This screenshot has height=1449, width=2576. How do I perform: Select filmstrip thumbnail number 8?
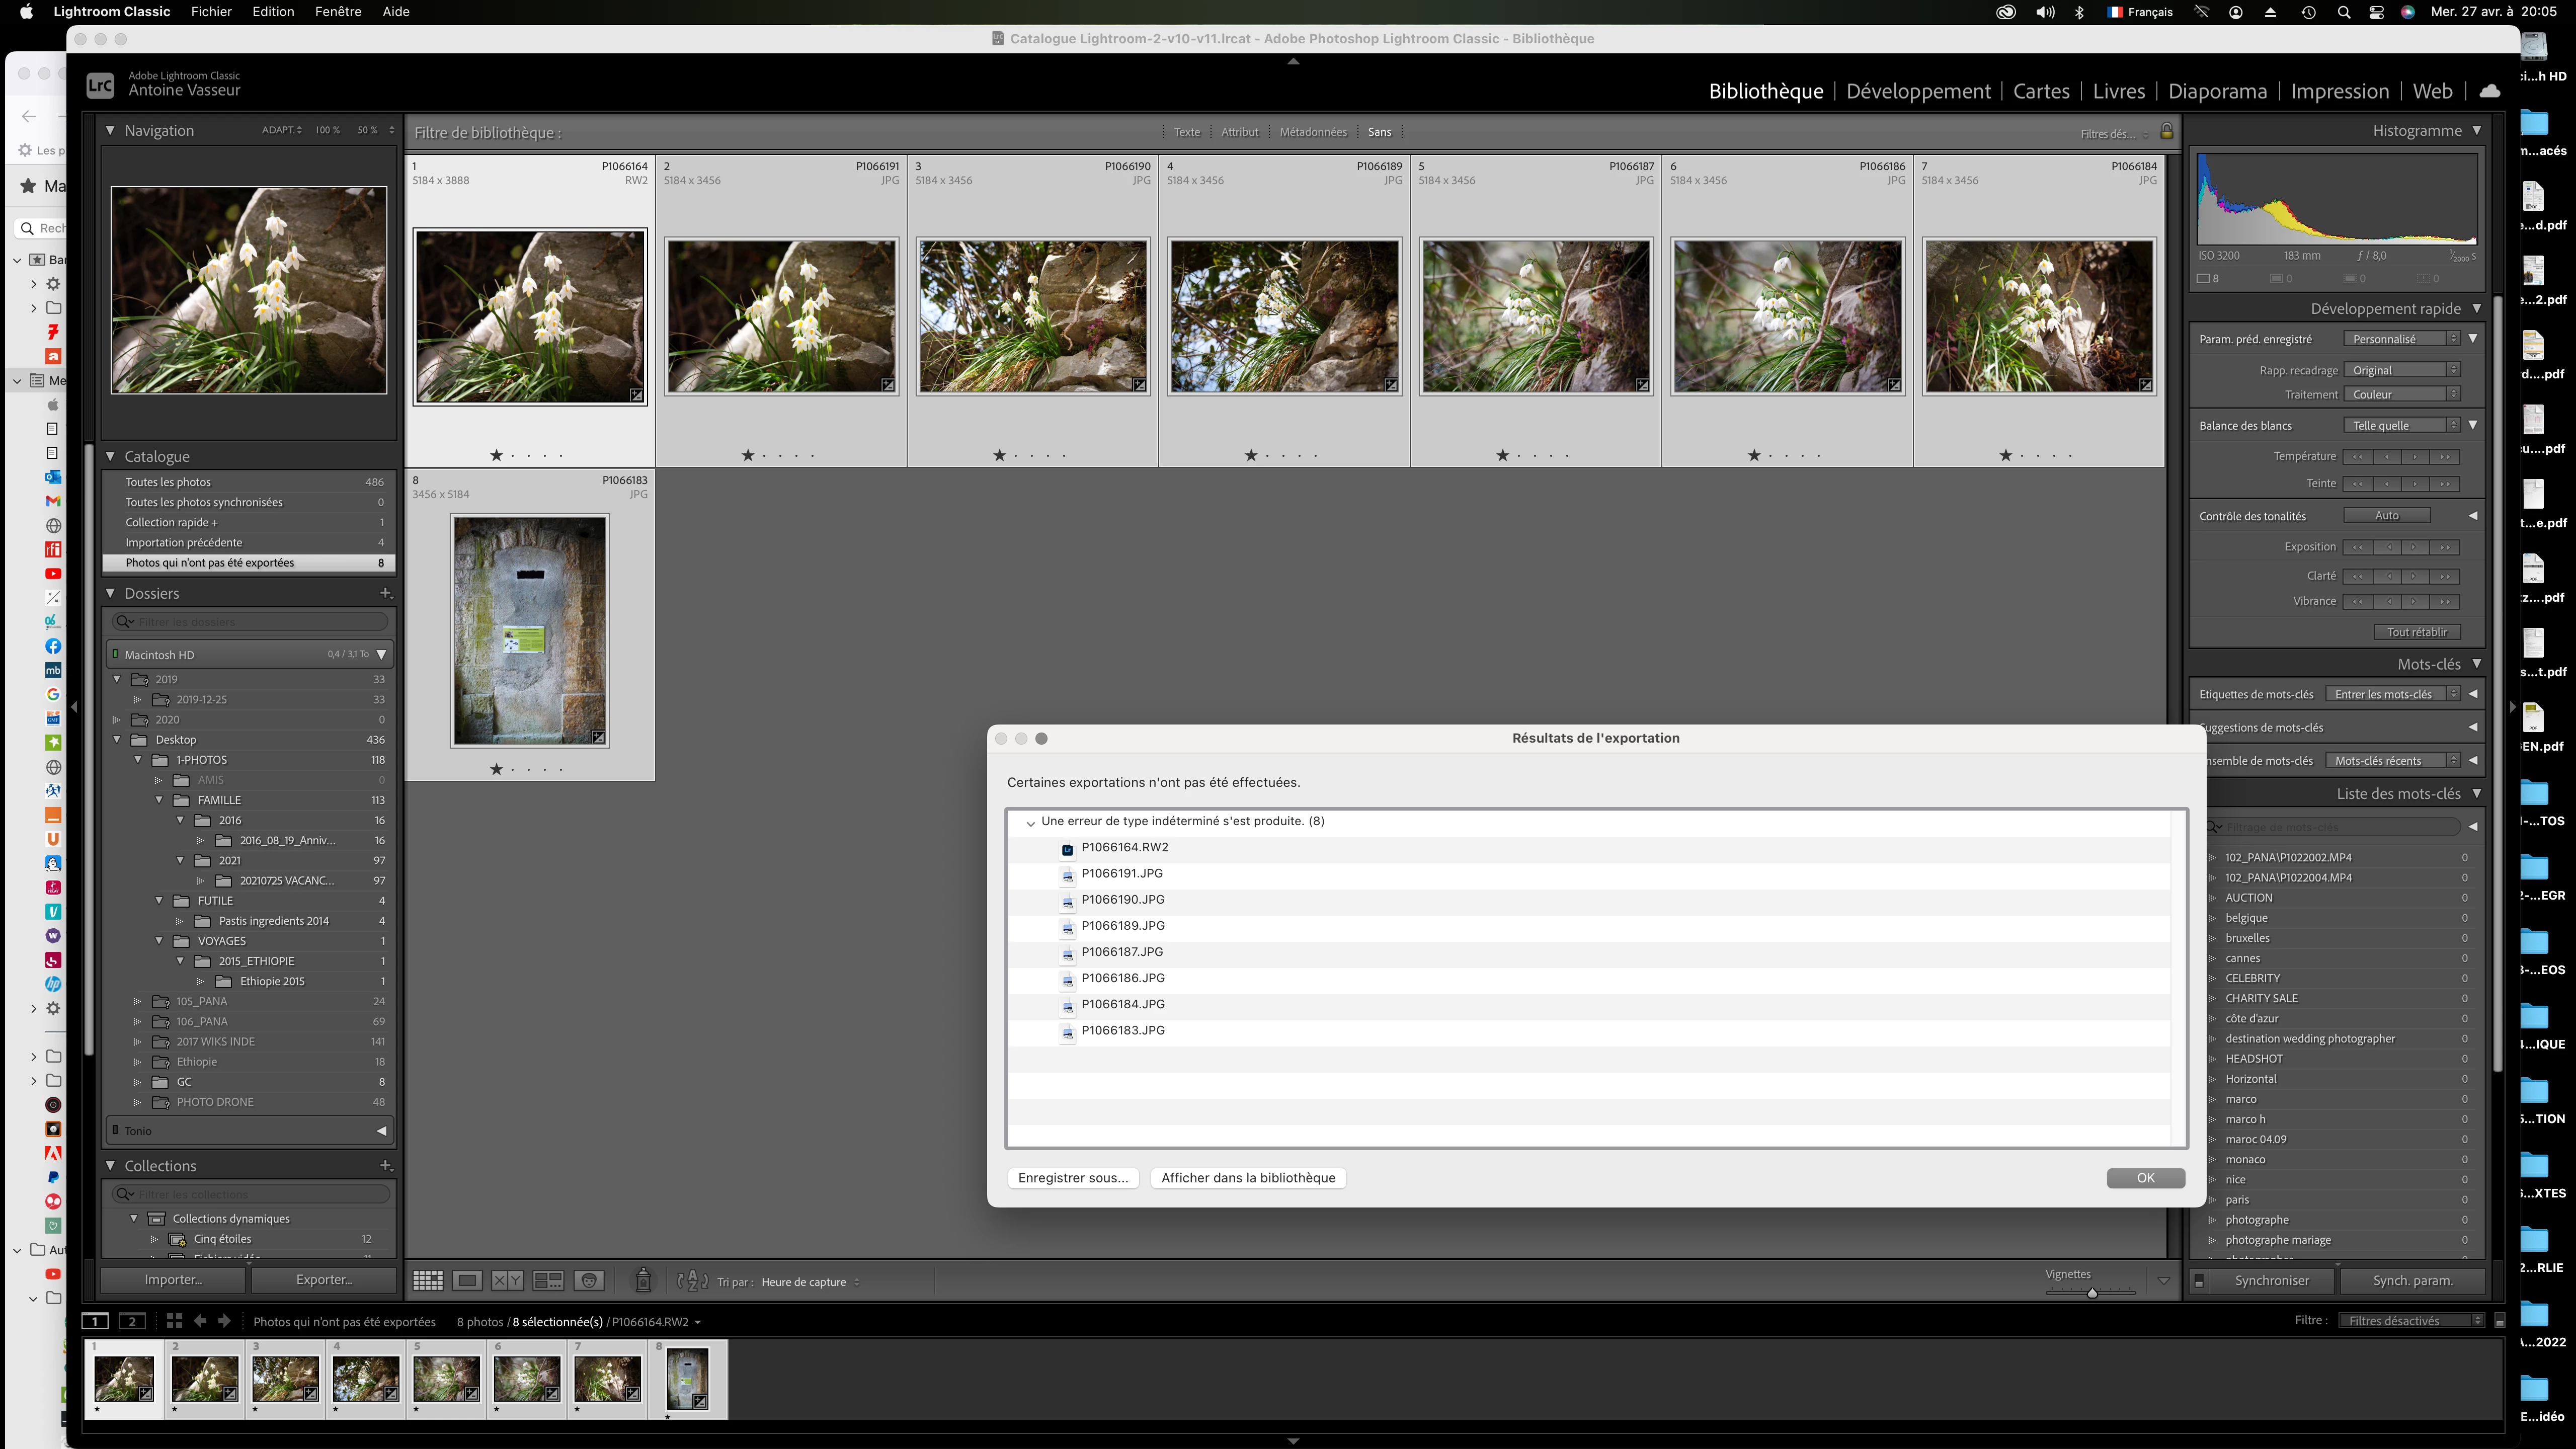click(687, 1379)
